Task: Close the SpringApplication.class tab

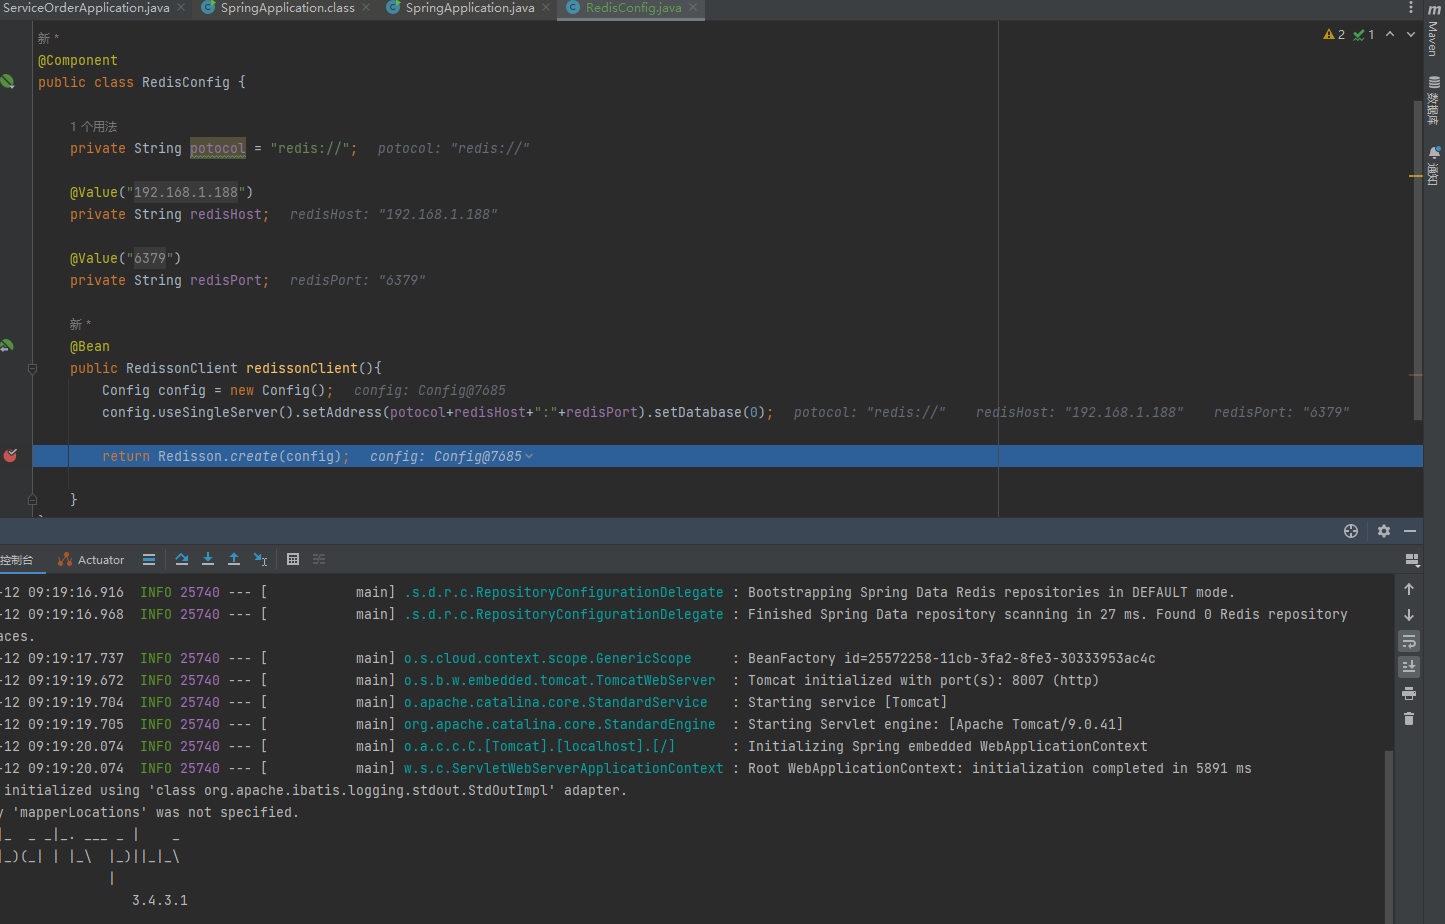Action: click(x=366, y=8)
